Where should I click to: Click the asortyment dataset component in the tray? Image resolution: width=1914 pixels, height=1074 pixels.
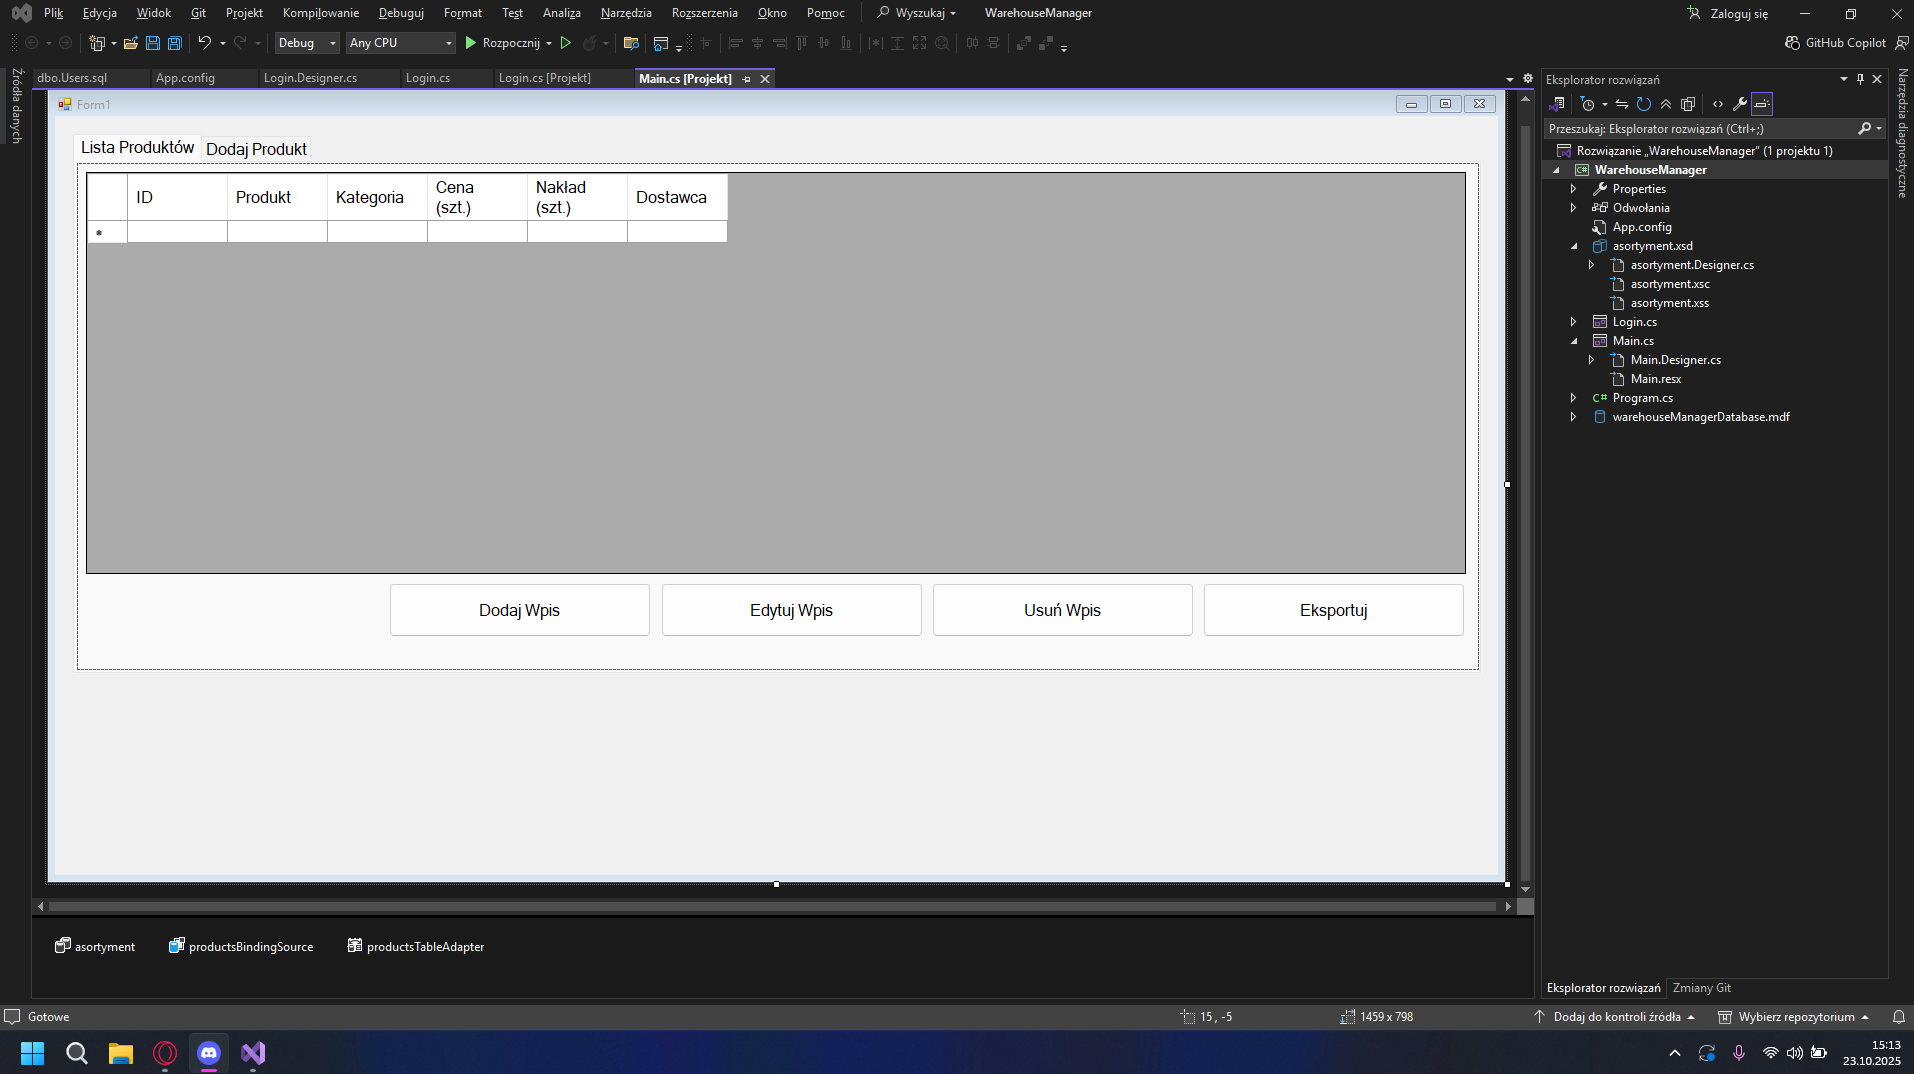click(95, 946)
